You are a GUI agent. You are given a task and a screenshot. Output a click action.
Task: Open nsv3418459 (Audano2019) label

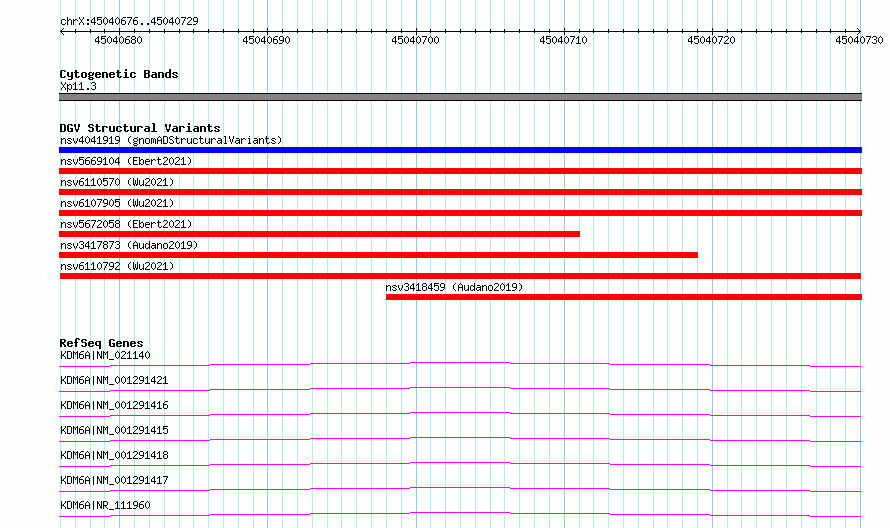[x=454, y=287]
